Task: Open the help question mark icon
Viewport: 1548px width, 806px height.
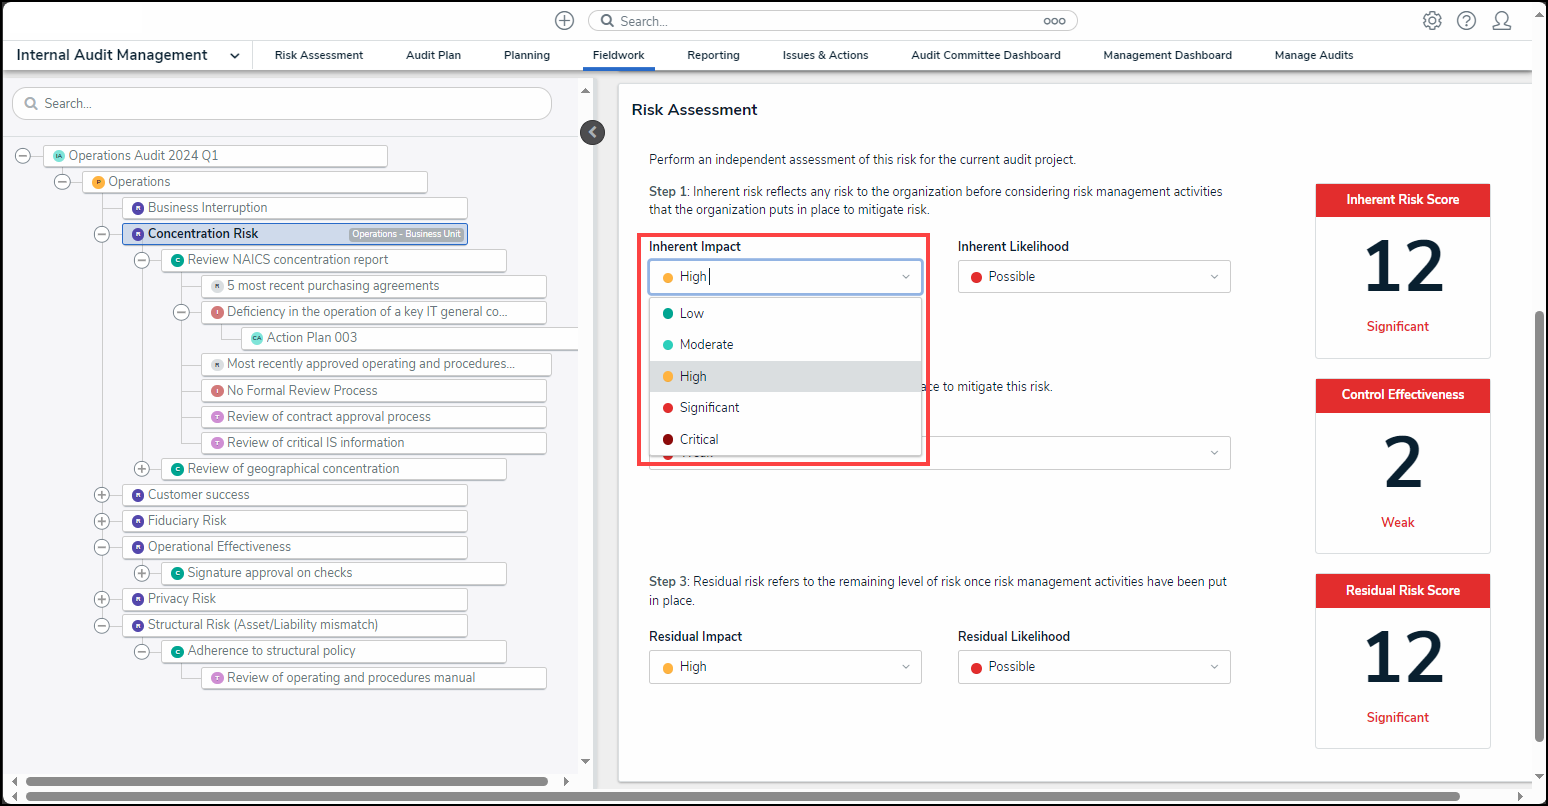Action: (x=1466, y=21)
